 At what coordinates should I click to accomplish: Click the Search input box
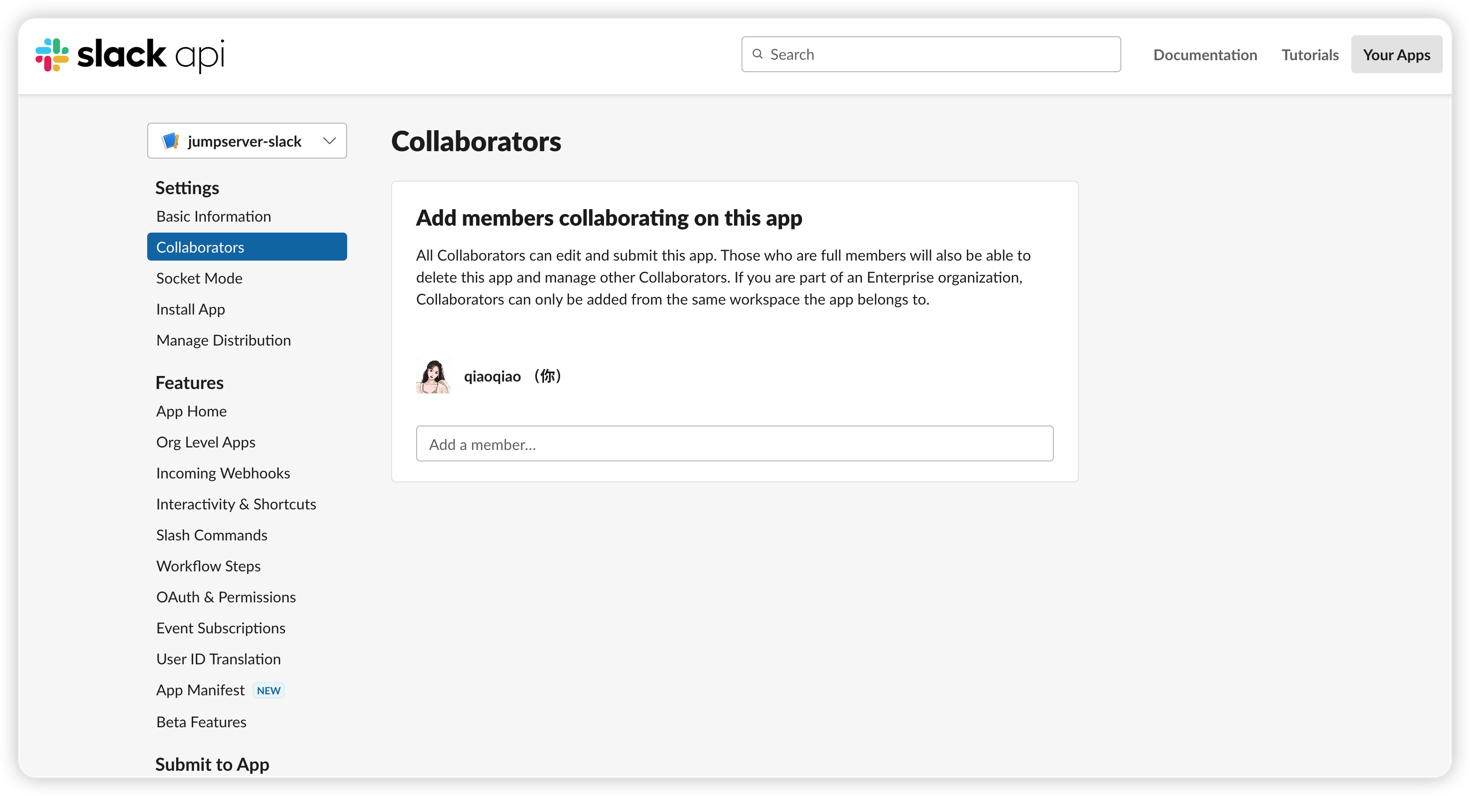(x=930, y=54)
